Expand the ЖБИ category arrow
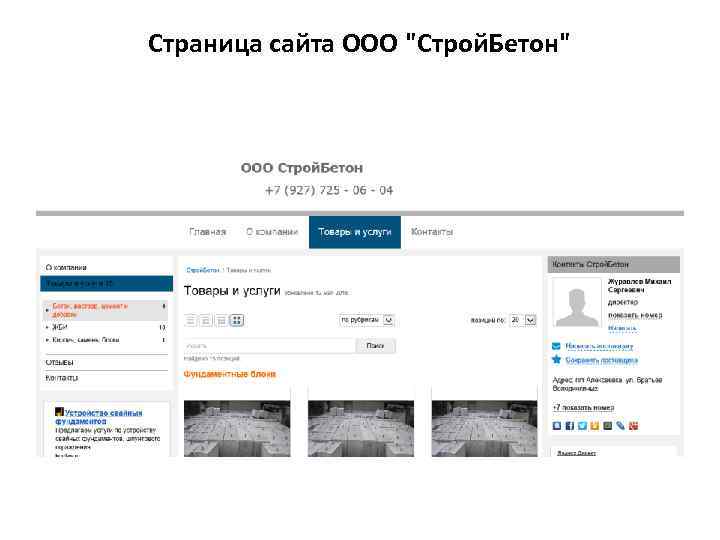This screenshot has height=540, width=720. pyautogui.click(x=47, y=327)
